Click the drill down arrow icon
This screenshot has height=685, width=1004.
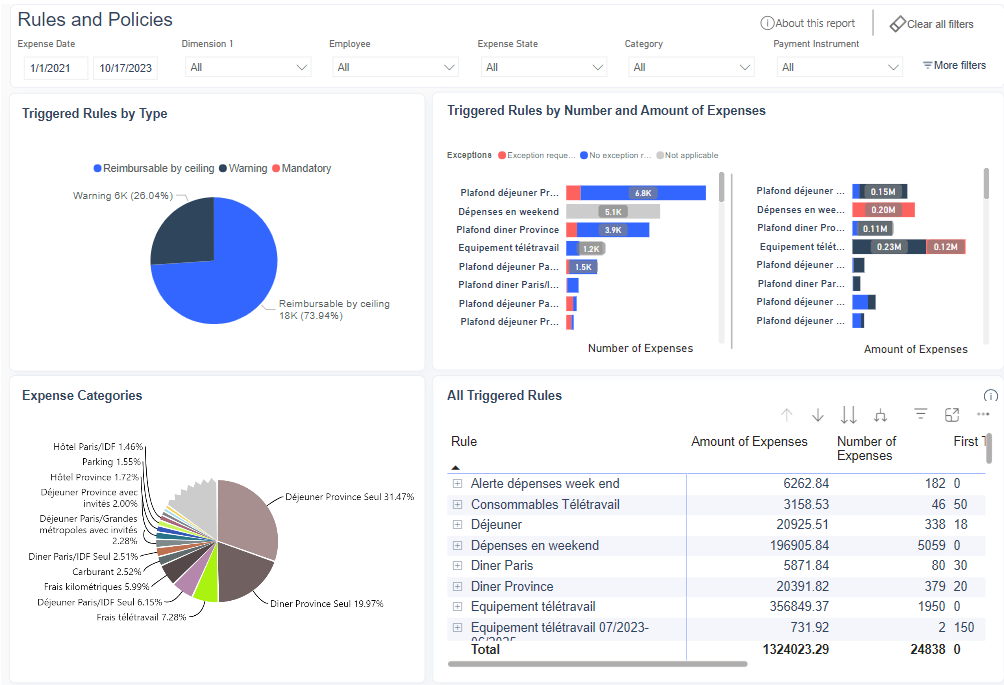point(818,415)
